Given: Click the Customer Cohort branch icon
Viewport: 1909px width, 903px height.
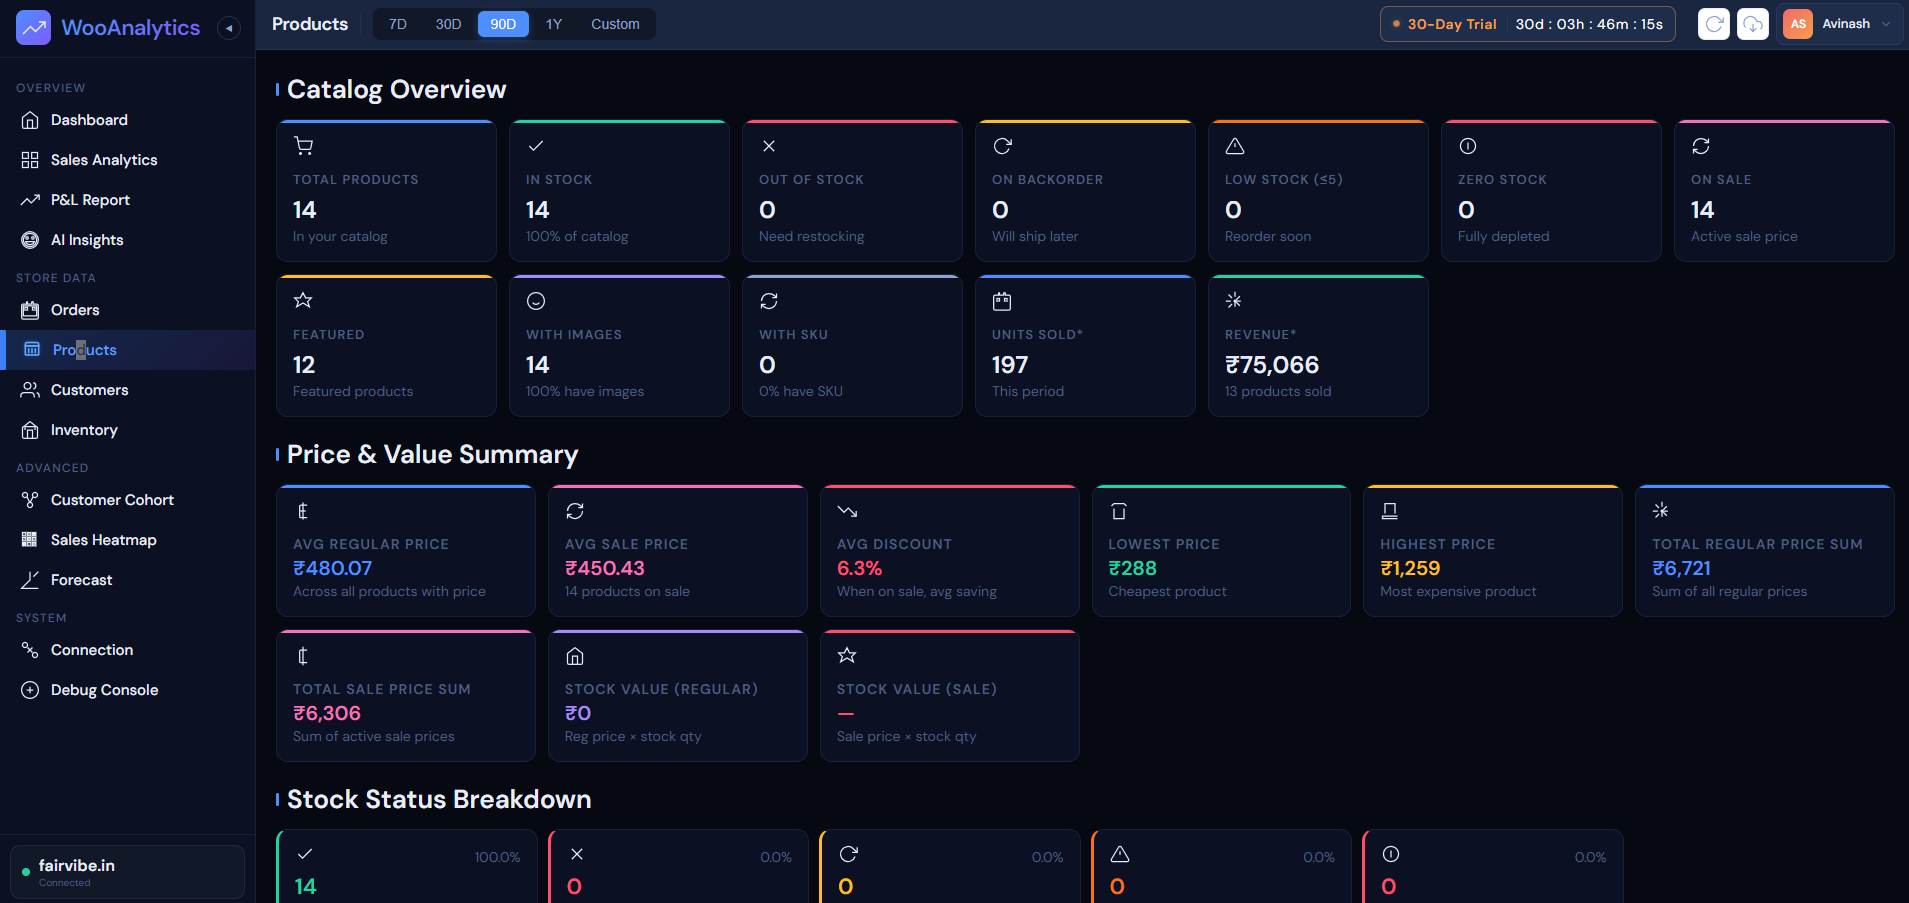Looking at the screenshot, I should [31, 499].
